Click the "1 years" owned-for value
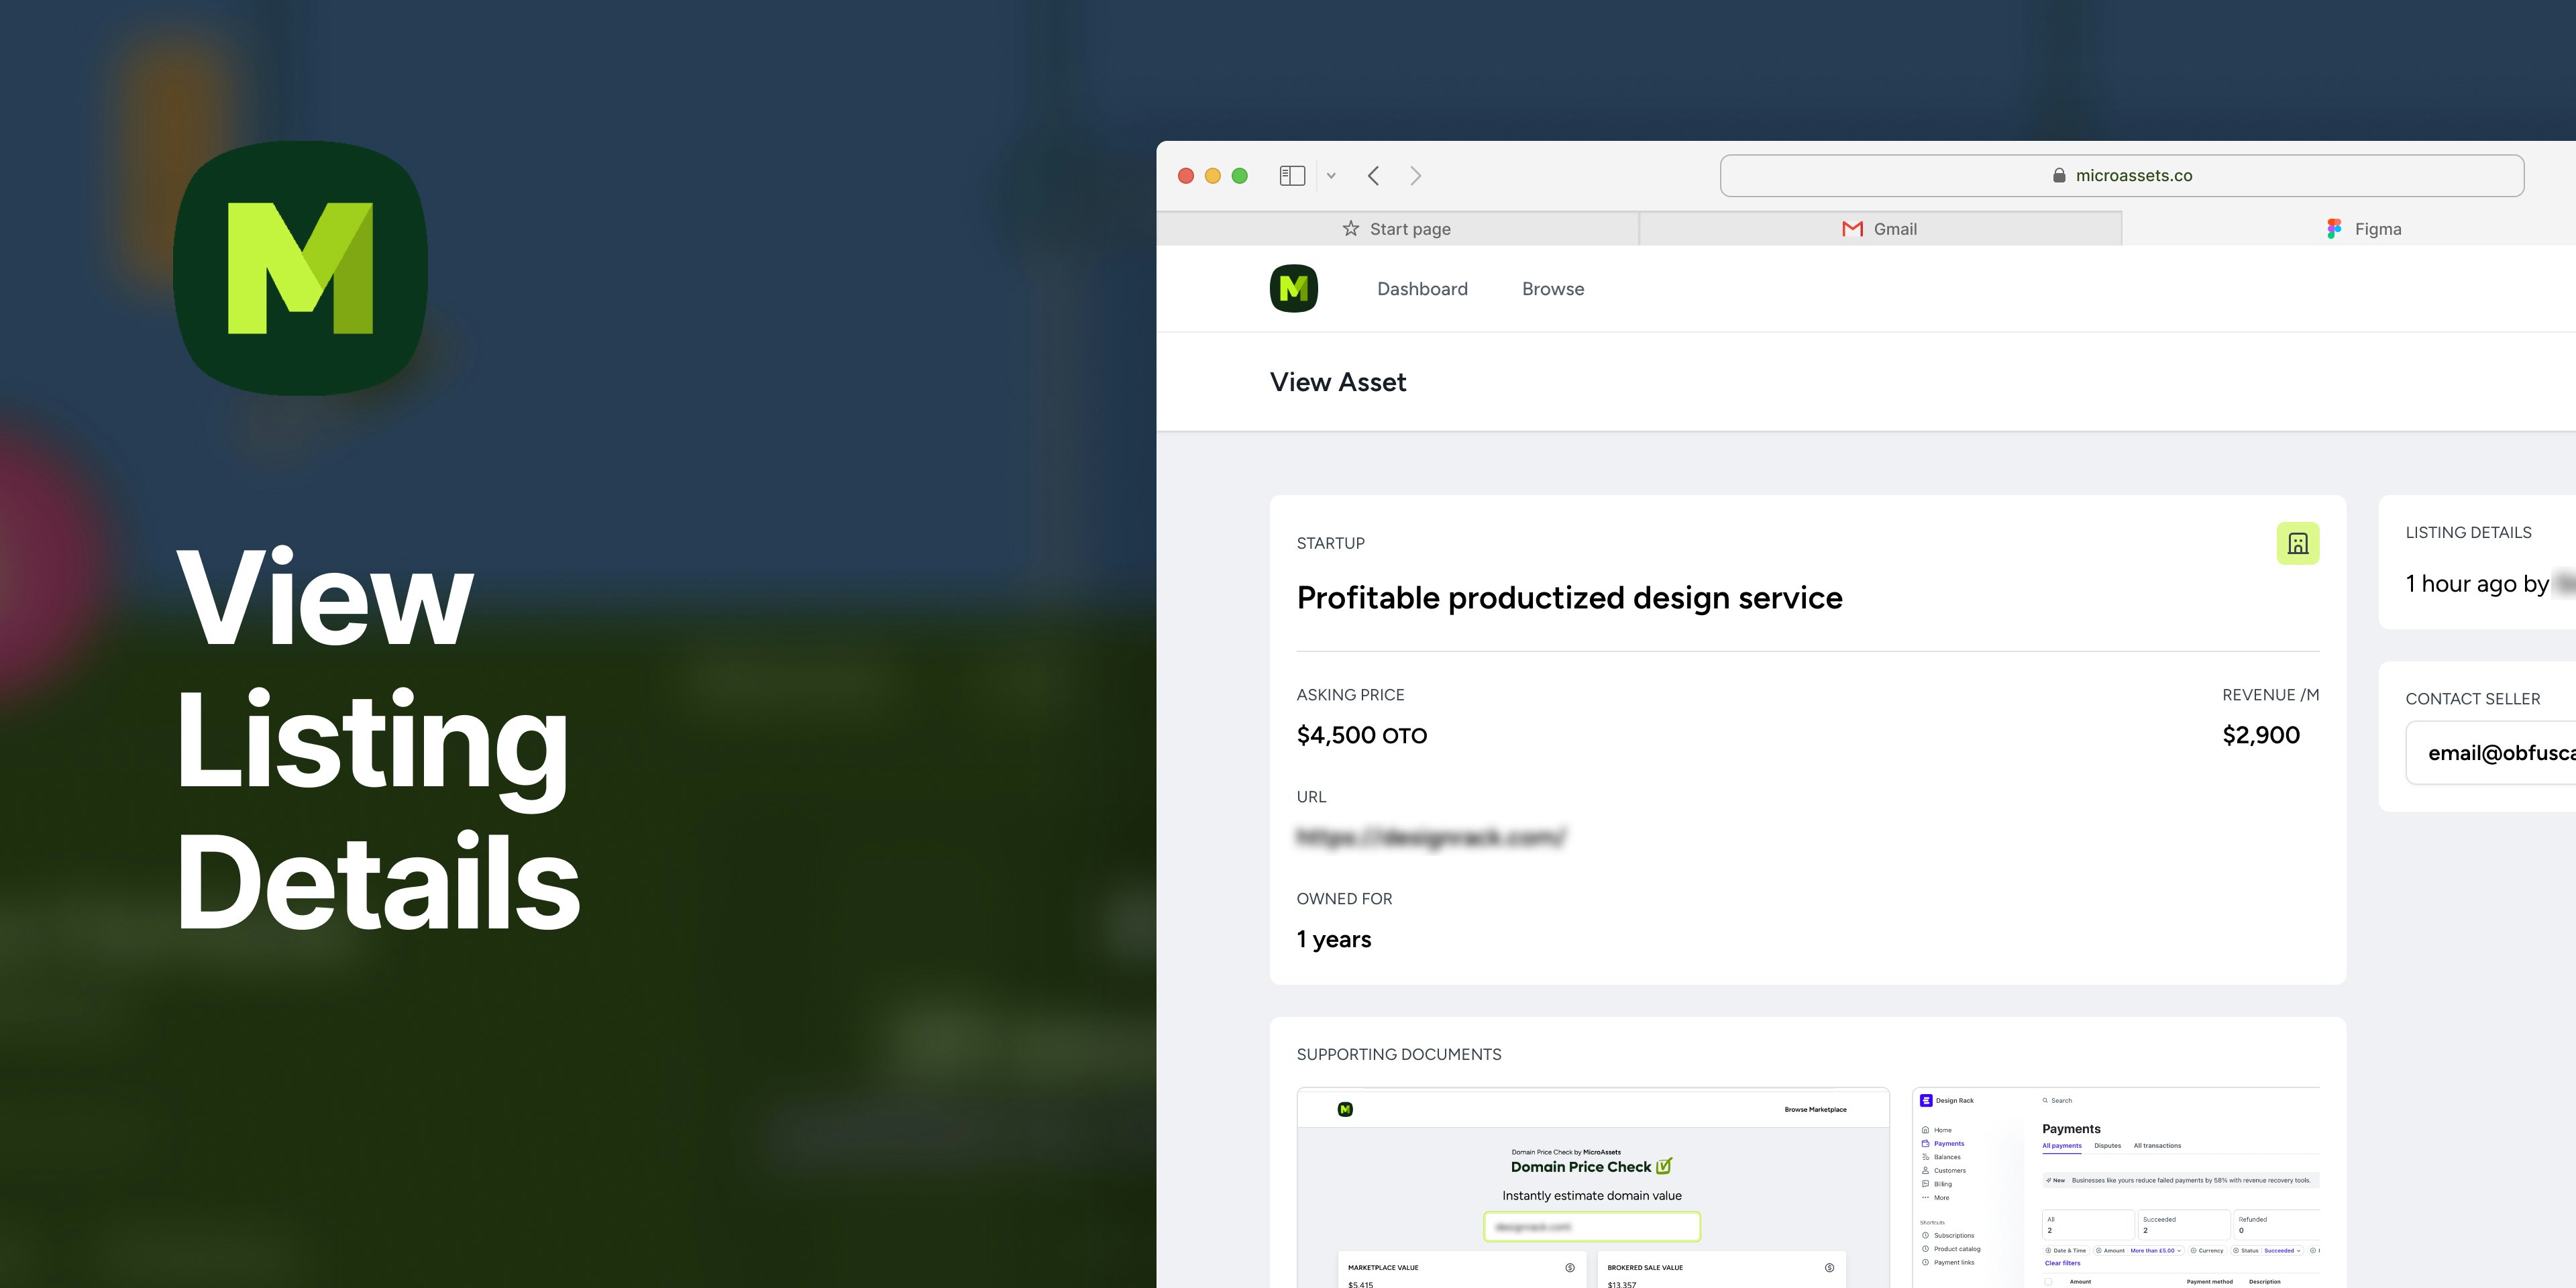Viewport: 2576px width, 1288px height. (1334, 939)
